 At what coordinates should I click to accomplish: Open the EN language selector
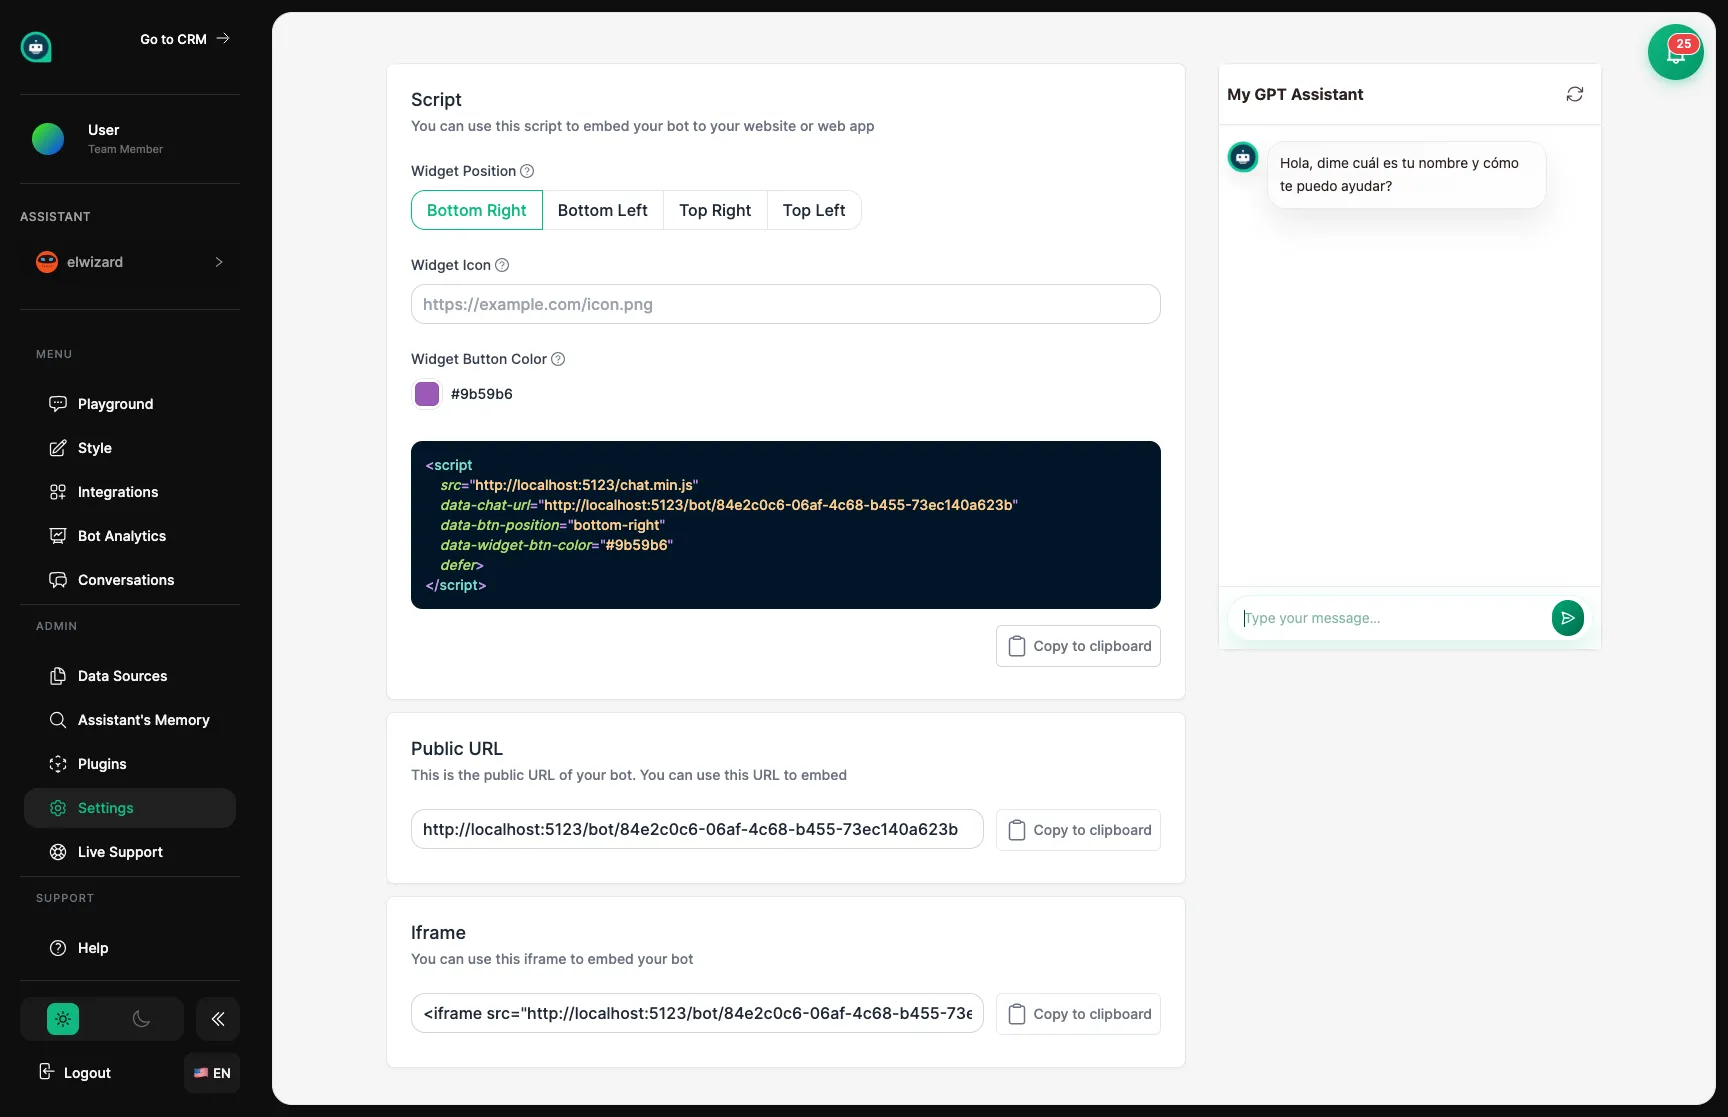click(x=212, y=1073)
